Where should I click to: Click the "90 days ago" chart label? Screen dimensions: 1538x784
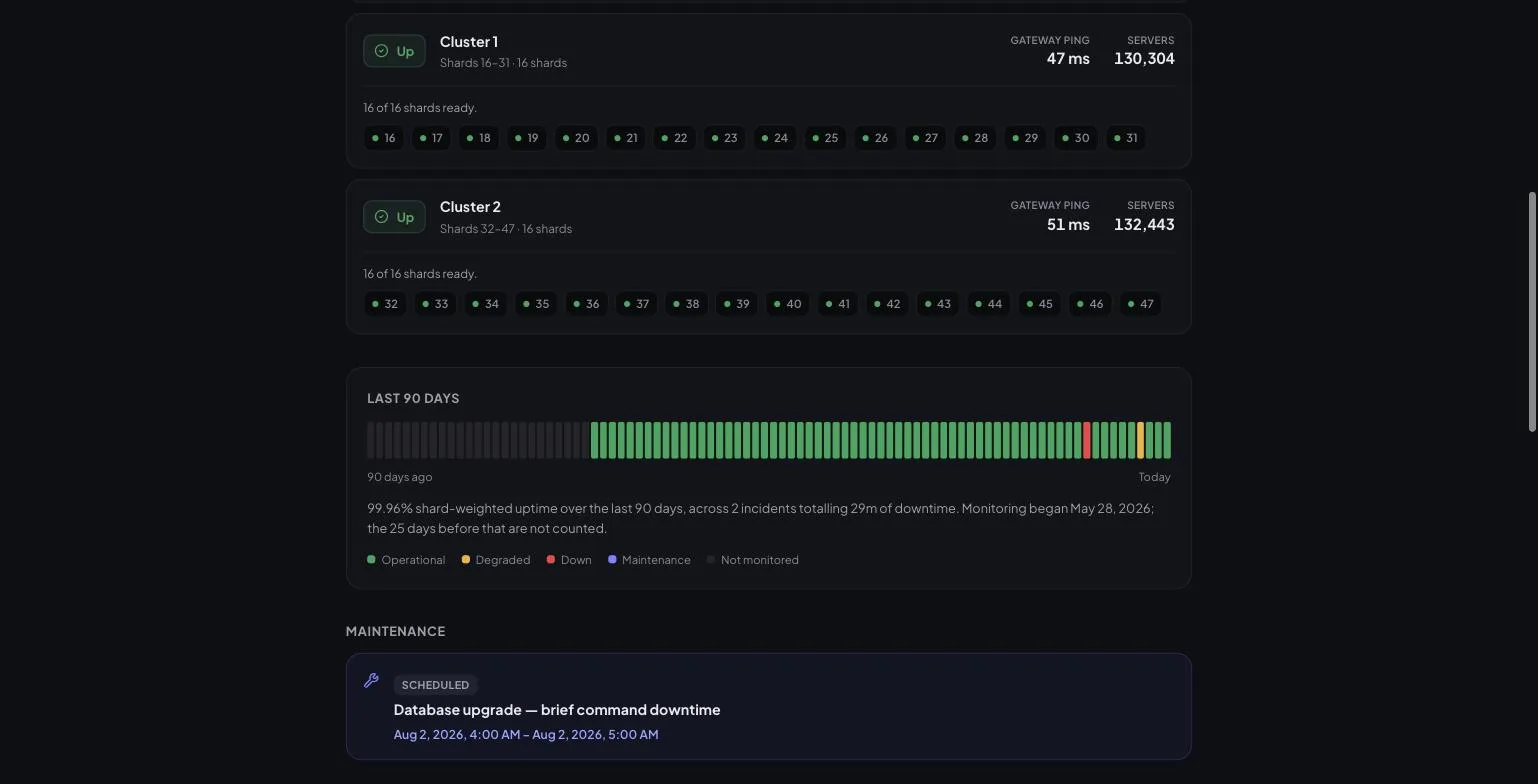click(x=400, y=477)
